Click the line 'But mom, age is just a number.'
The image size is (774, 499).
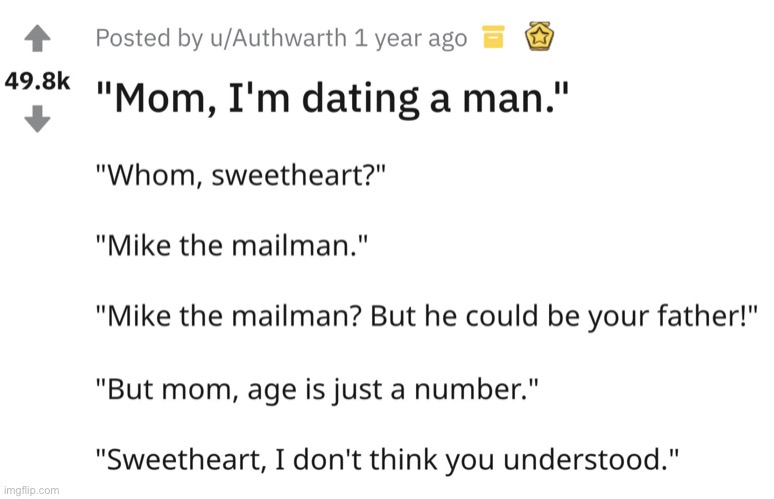(x=317, y=389)
